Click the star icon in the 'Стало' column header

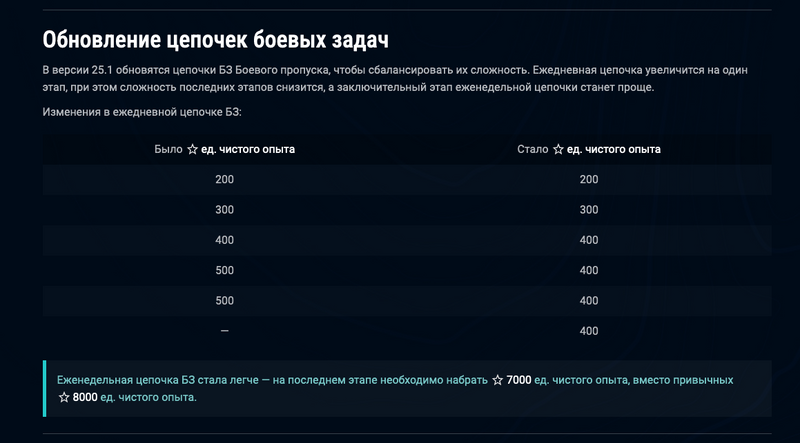(x=558, y=150)
